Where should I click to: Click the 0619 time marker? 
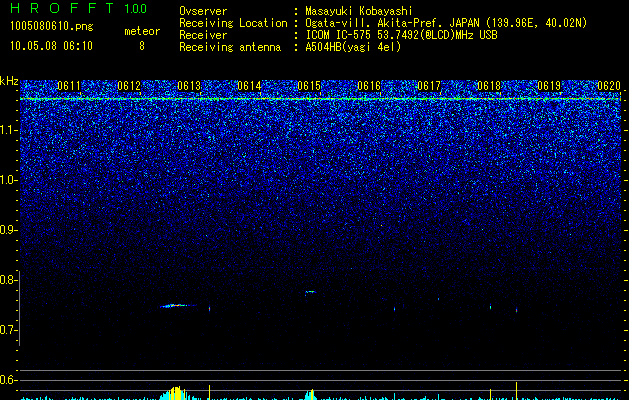point(549,86)
